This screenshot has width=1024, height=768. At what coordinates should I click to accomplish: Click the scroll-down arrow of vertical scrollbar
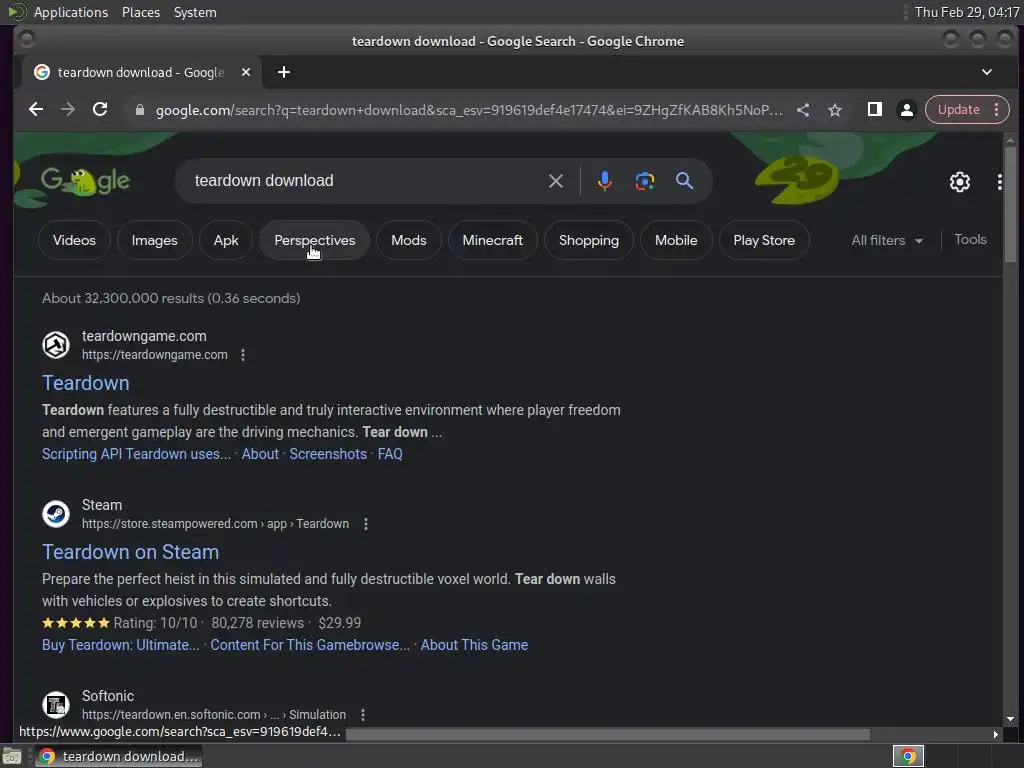click(1010, 719)
